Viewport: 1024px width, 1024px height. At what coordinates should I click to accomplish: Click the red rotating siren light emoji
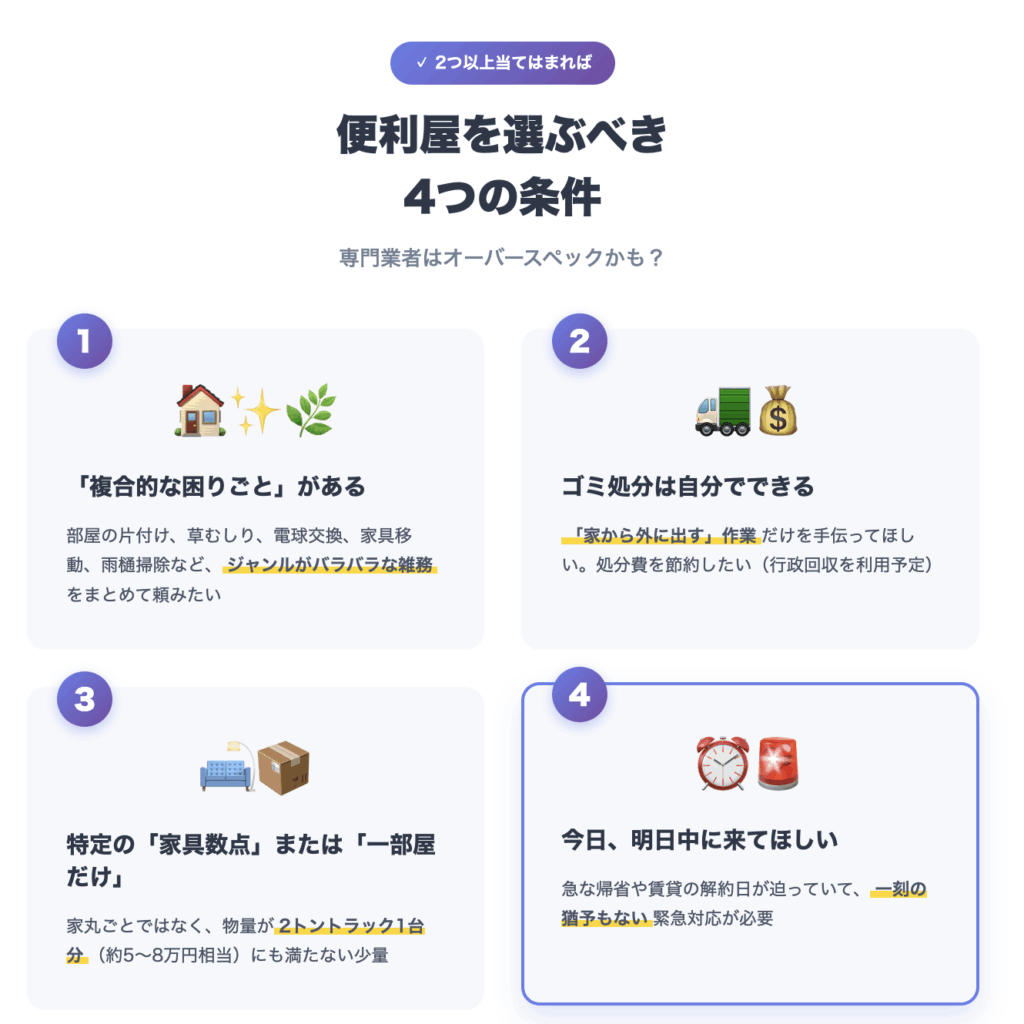778,763
